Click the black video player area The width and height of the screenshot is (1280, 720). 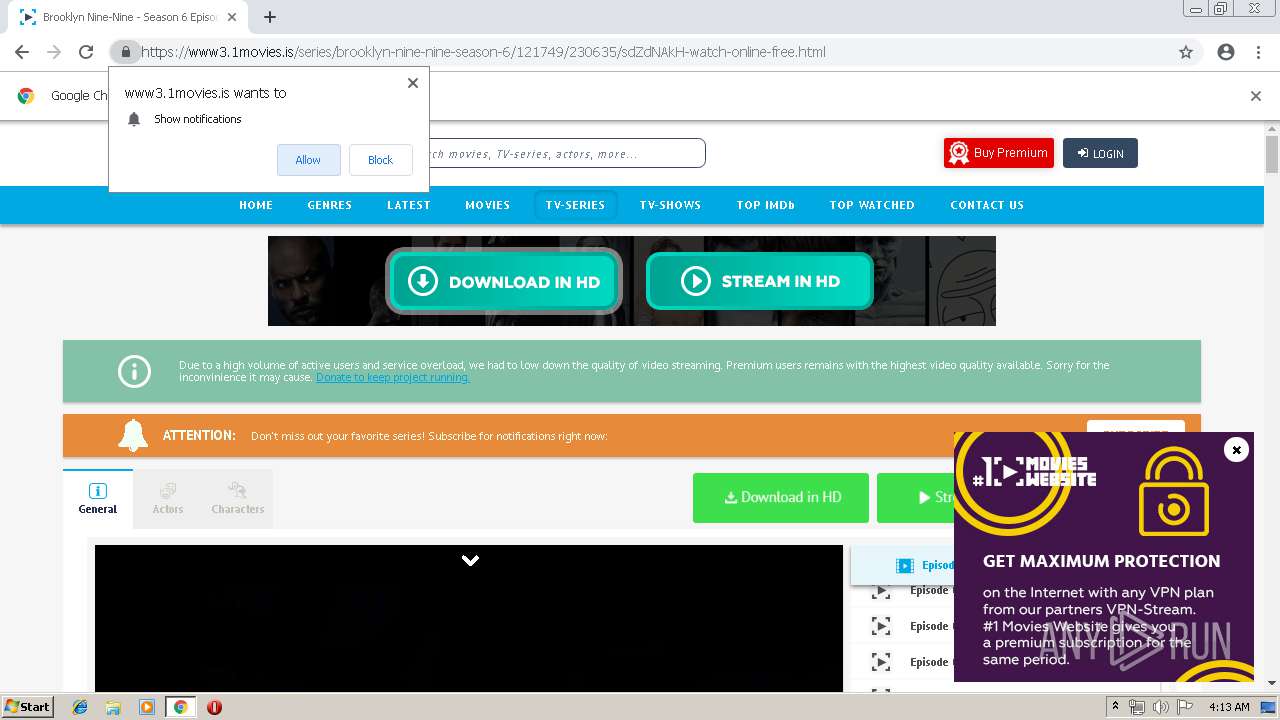coord(469,618)
